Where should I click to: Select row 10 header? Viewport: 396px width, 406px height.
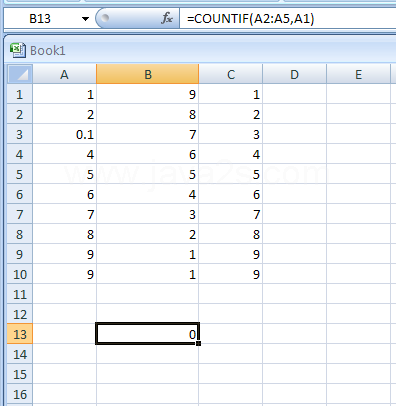click(20, 274)
